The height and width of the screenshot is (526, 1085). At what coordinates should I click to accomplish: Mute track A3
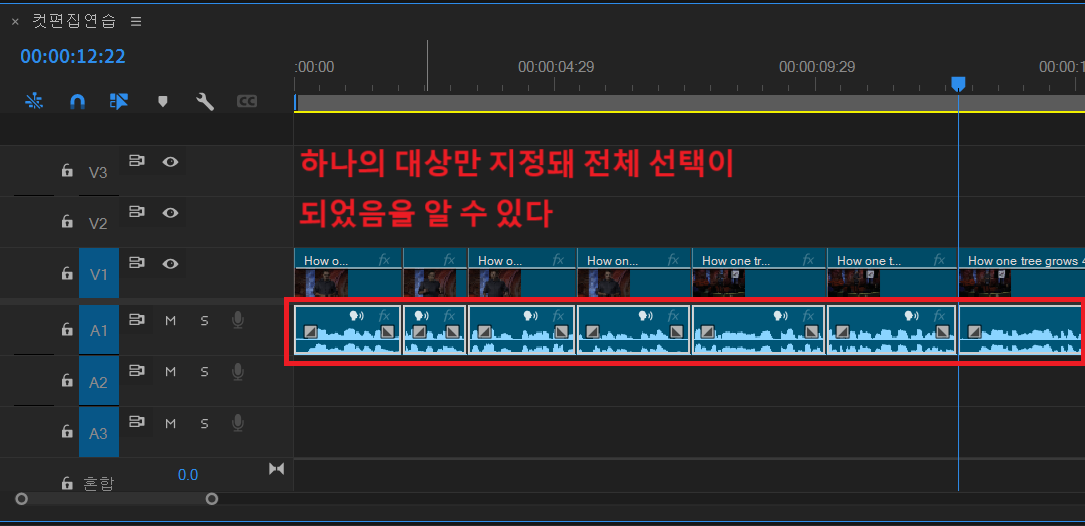click(x=170, y=423)
